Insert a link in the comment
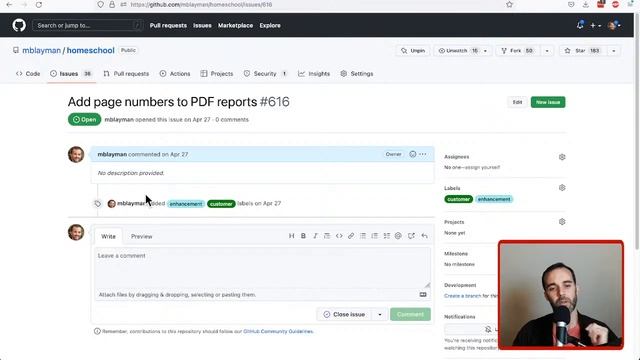This screenshot has width=640, height=360. (351, 236)
